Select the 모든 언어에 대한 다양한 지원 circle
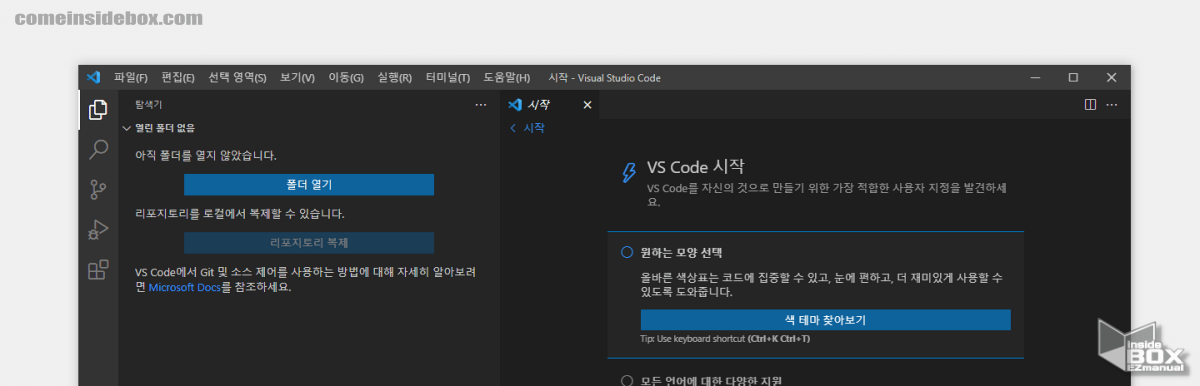This screenshot has width=1200, height=386. click(x=627, y=380)
